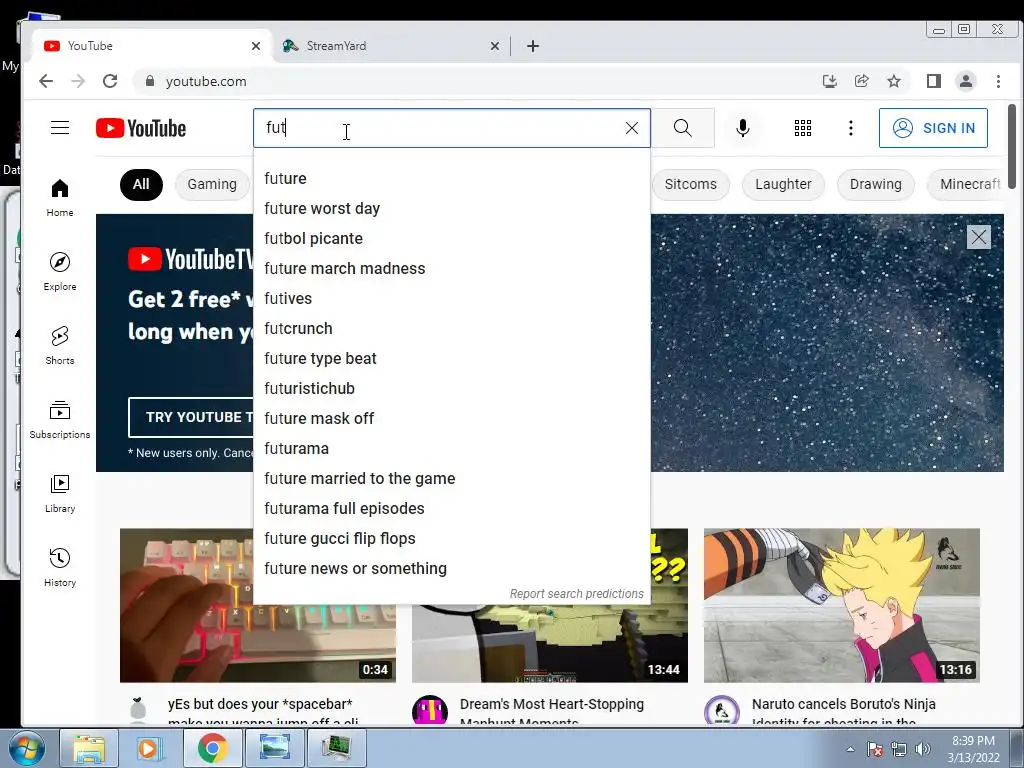Choose suggestion "futbol picante"
Viewport: 1024px width, 768px height.
(452, 238)
